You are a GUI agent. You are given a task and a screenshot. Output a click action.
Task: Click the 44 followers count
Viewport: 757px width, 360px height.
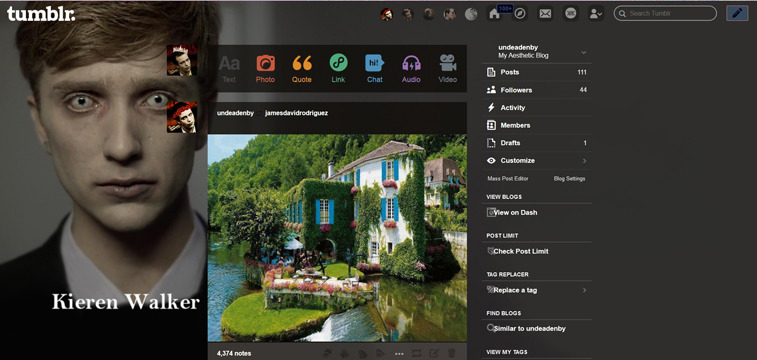(x=583, y=90)
